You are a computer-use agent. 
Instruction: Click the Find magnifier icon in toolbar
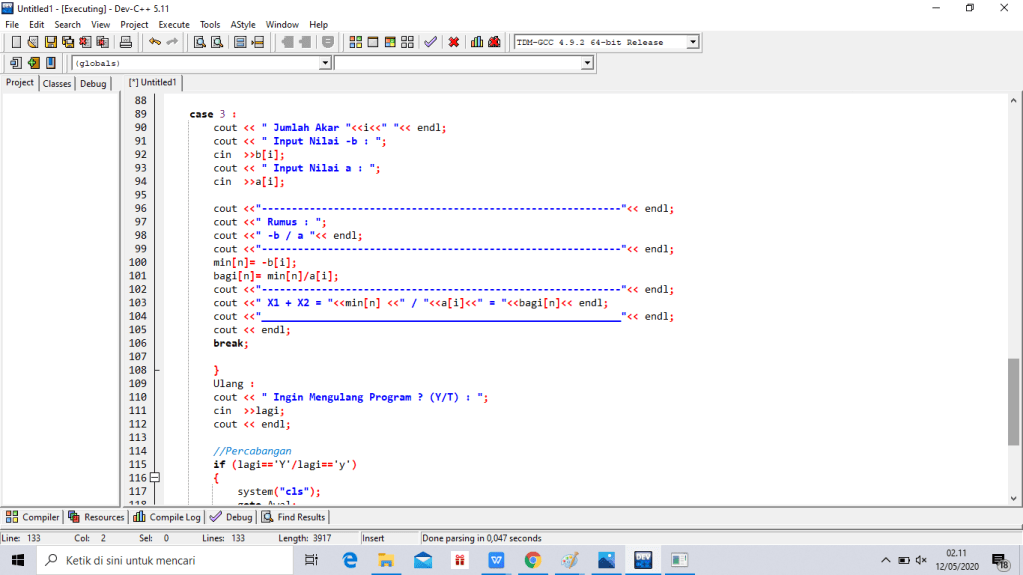pos(199,42)
